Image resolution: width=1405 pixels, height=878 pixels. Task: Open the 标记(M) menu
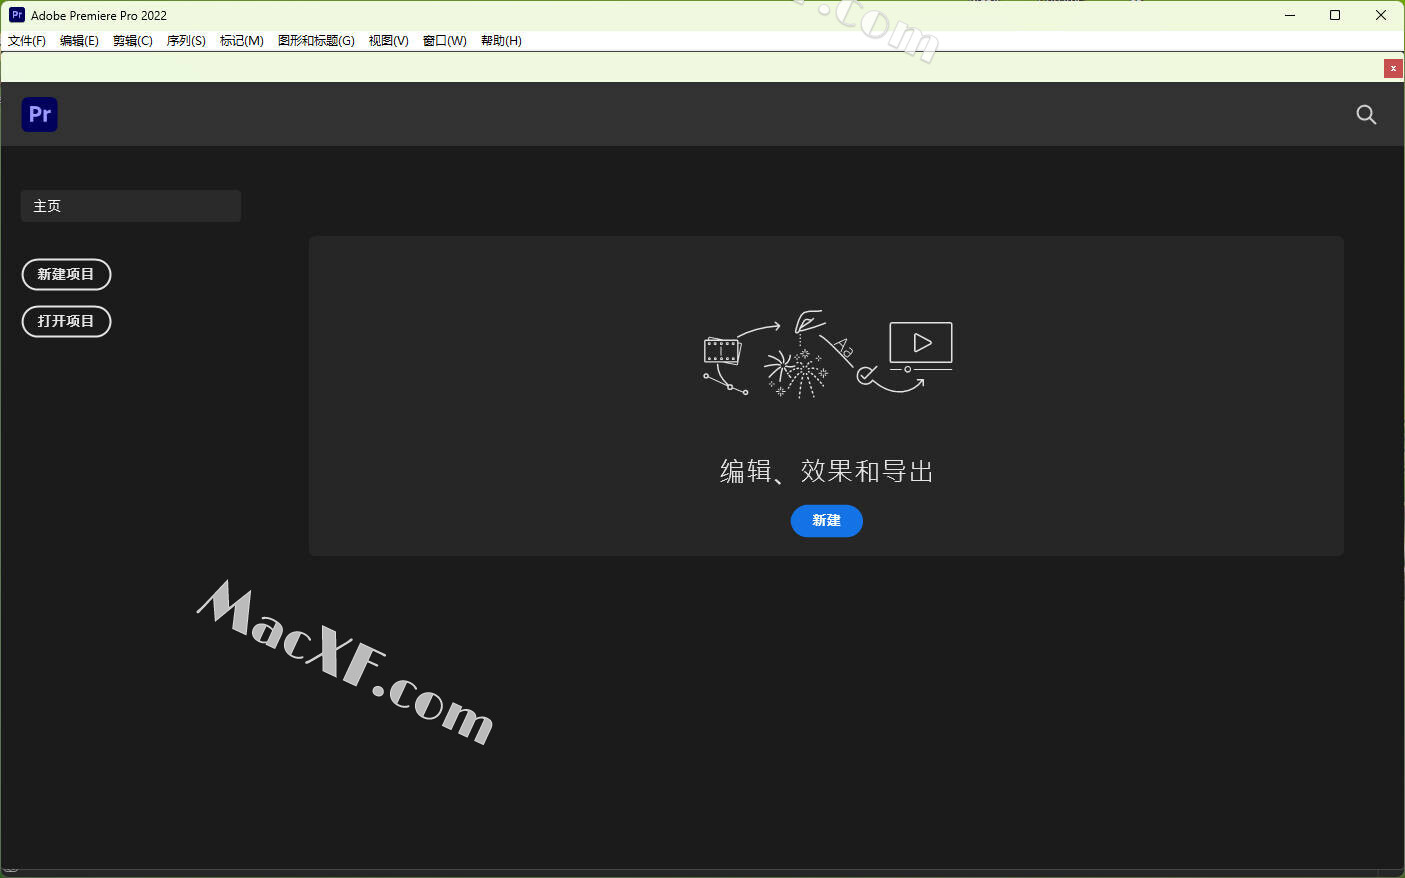[242, 41]
